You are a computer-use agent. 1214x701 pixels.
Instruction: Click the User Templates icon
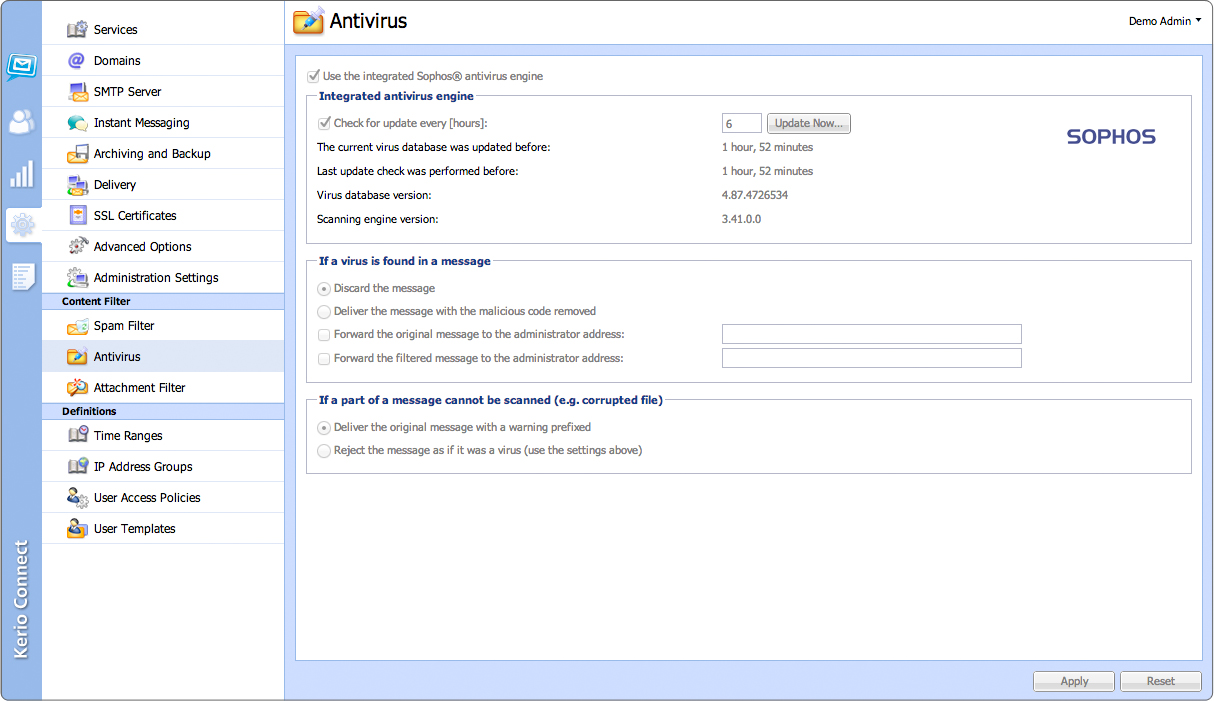pos(77,529)
